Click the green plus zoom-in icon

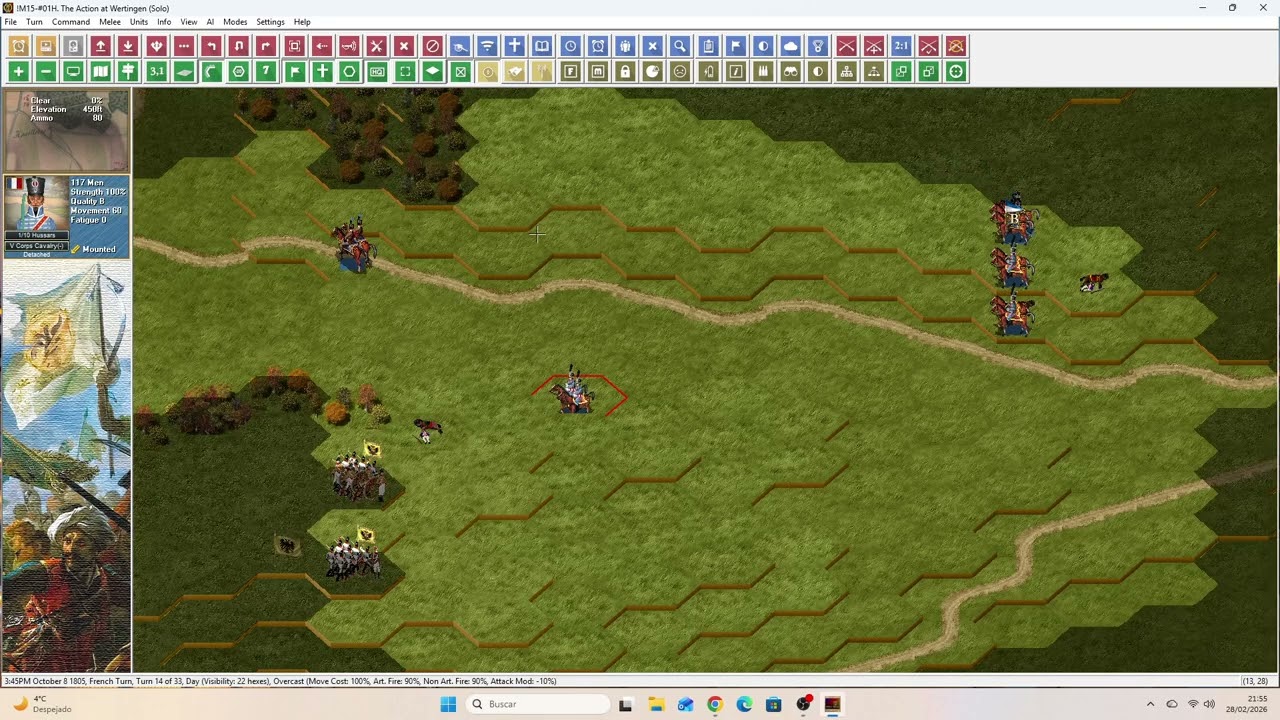tap(18, 72)
